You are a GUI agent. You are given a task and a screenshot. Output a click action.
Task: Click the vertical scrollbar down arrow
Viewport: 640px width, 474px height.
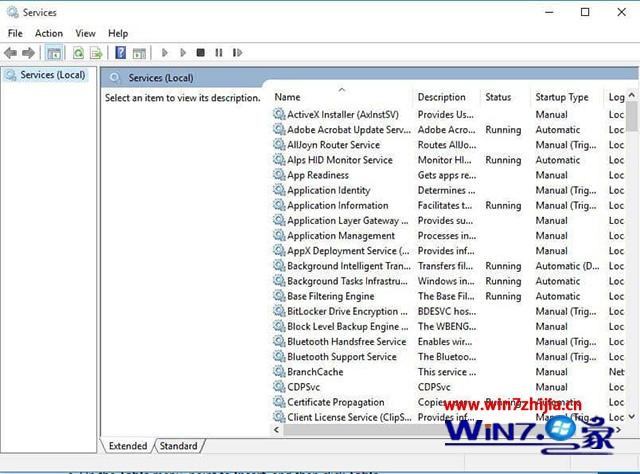632,417
